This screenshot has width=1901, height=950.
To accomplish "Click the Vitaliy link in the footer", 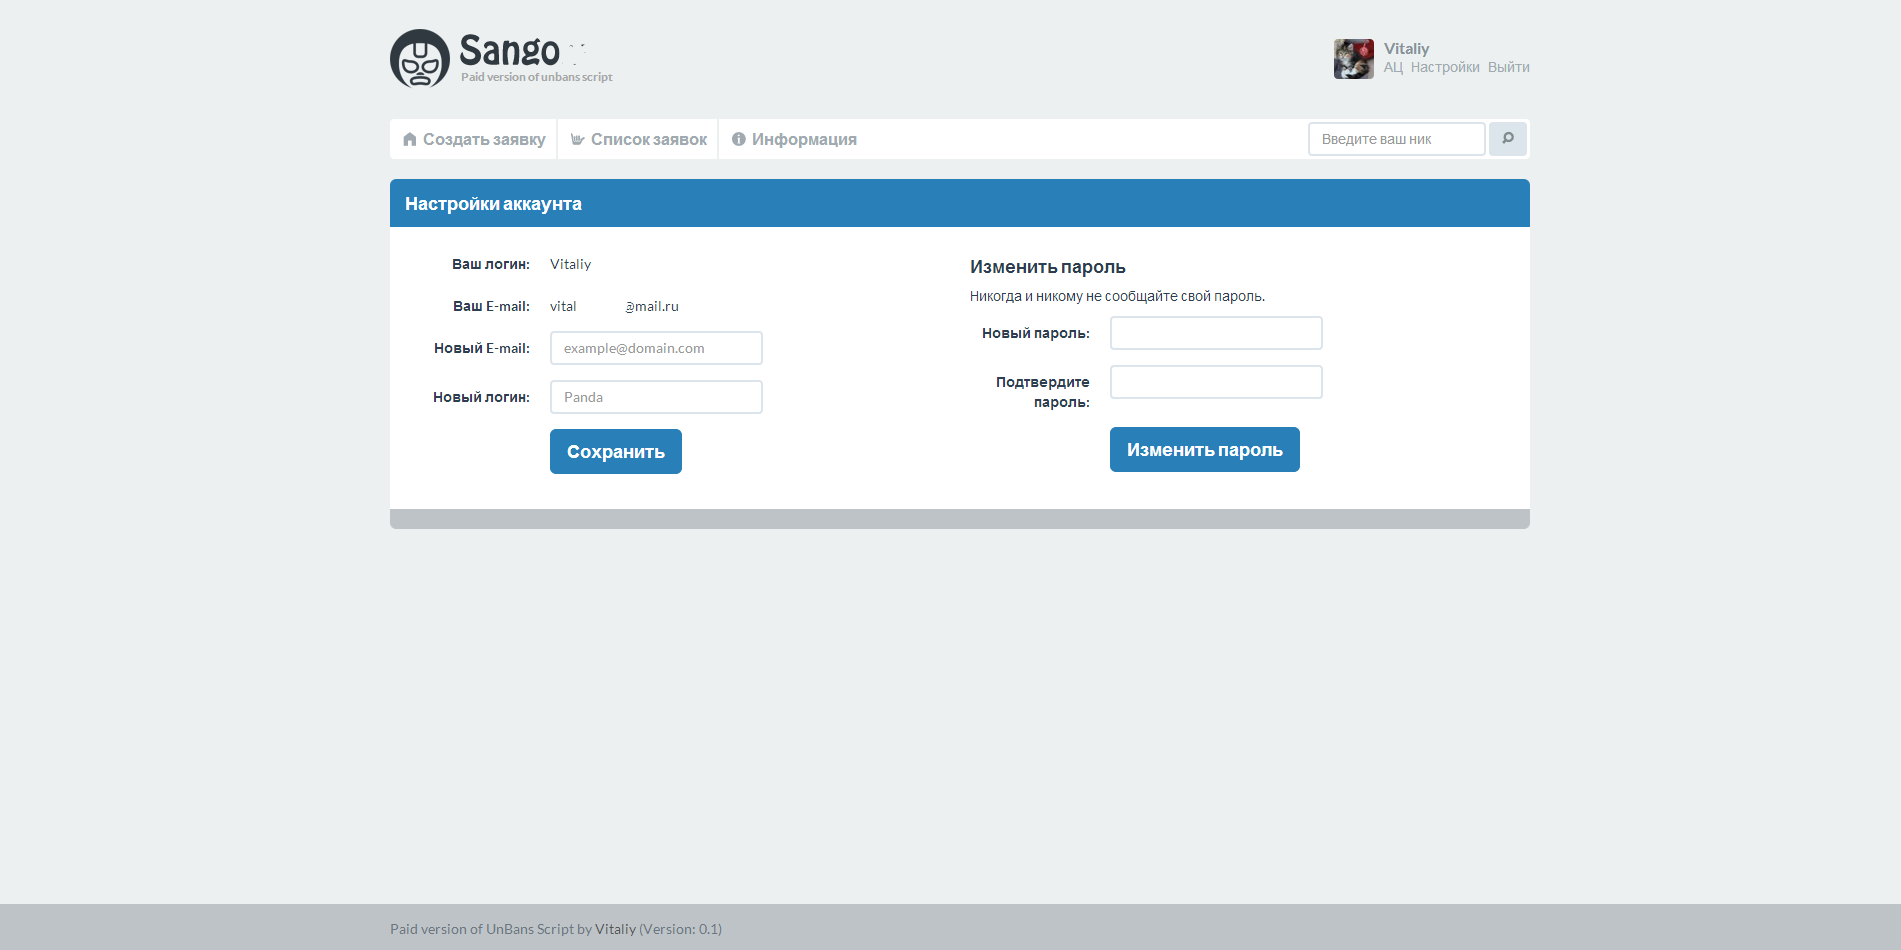I will click(615, 929).
